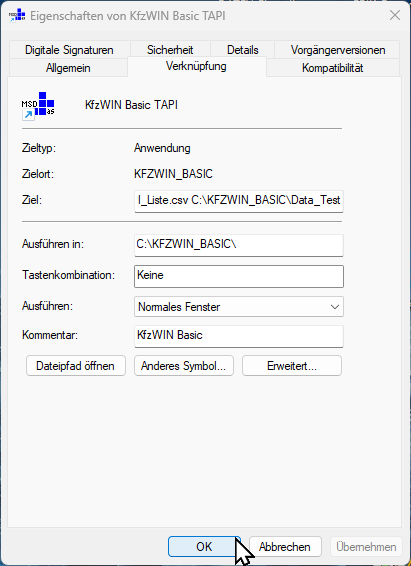The image size is (411, 566).
Task: Go to the Allgemein tab
Action: [68, 68]
